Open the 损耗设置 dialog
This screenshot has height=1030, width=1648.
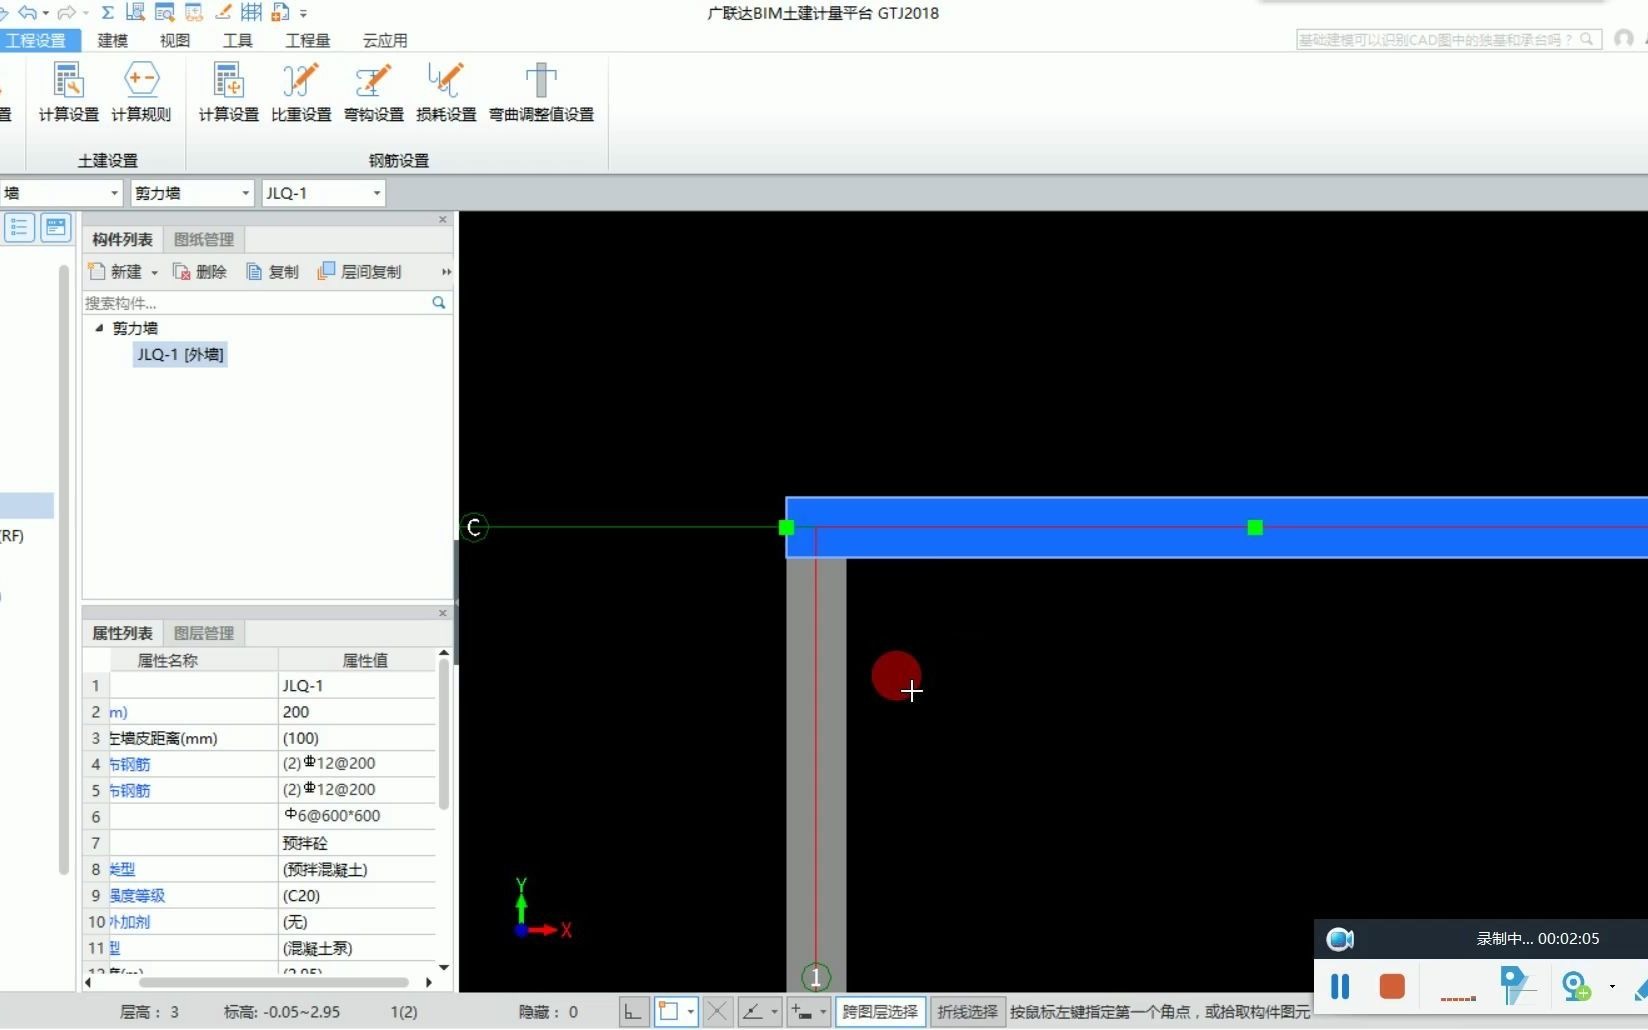[x=446, y=93]
